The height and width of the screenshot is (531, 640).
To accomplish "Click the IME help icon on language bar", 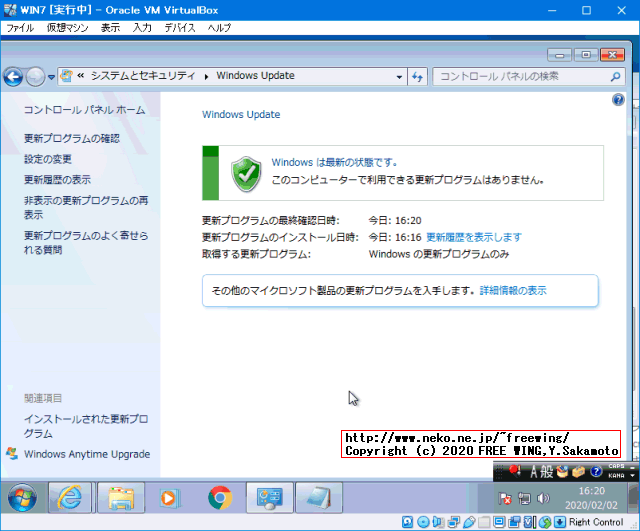I will coord(596,472).
